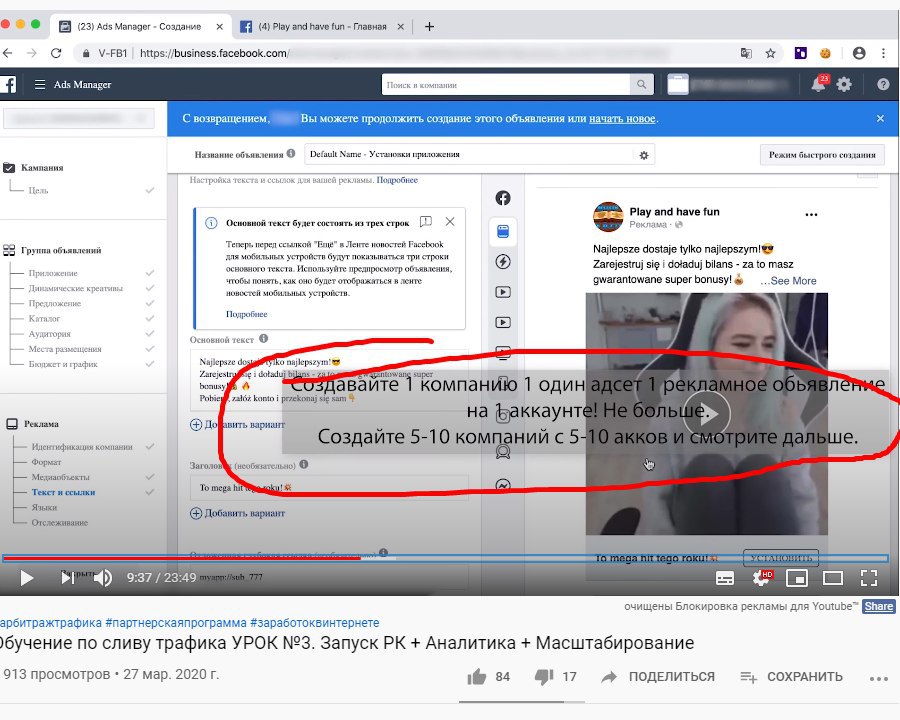This screenshot has height=720, width=900.
Task: Close the three-lines info notice
Action: (x=450, y=222)
